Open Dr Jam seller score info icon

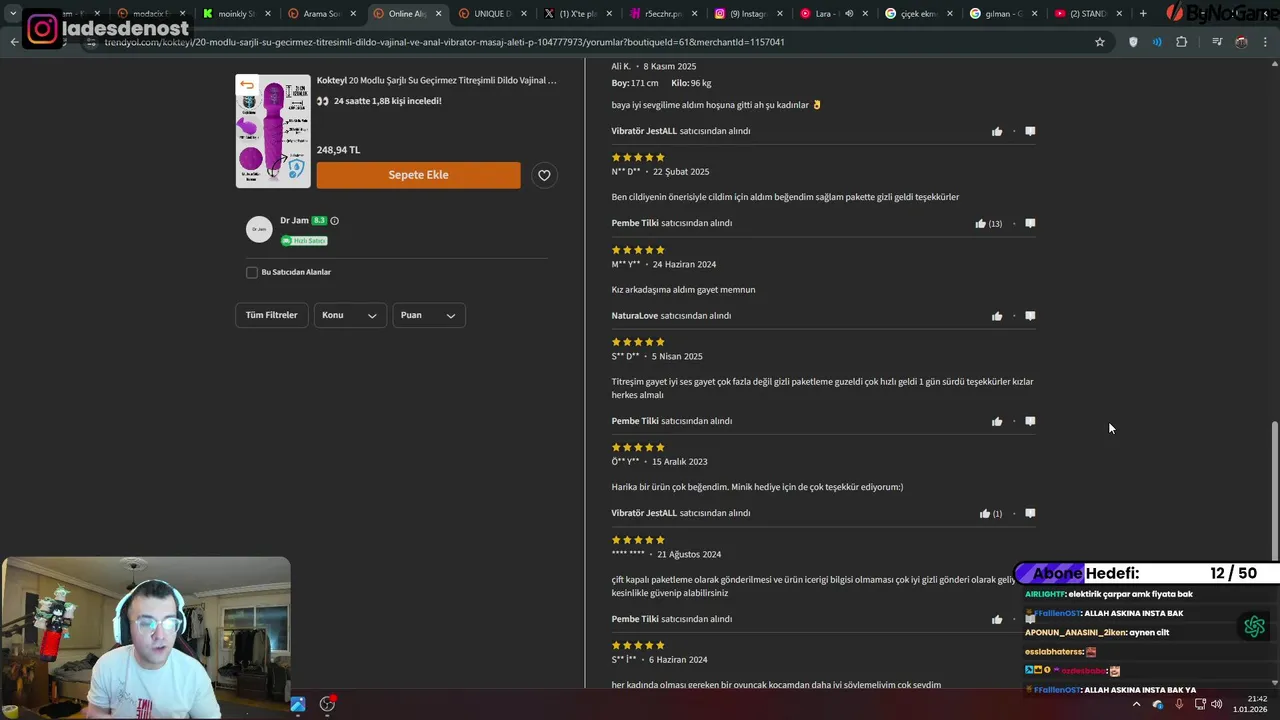click(x=334, y=221)
